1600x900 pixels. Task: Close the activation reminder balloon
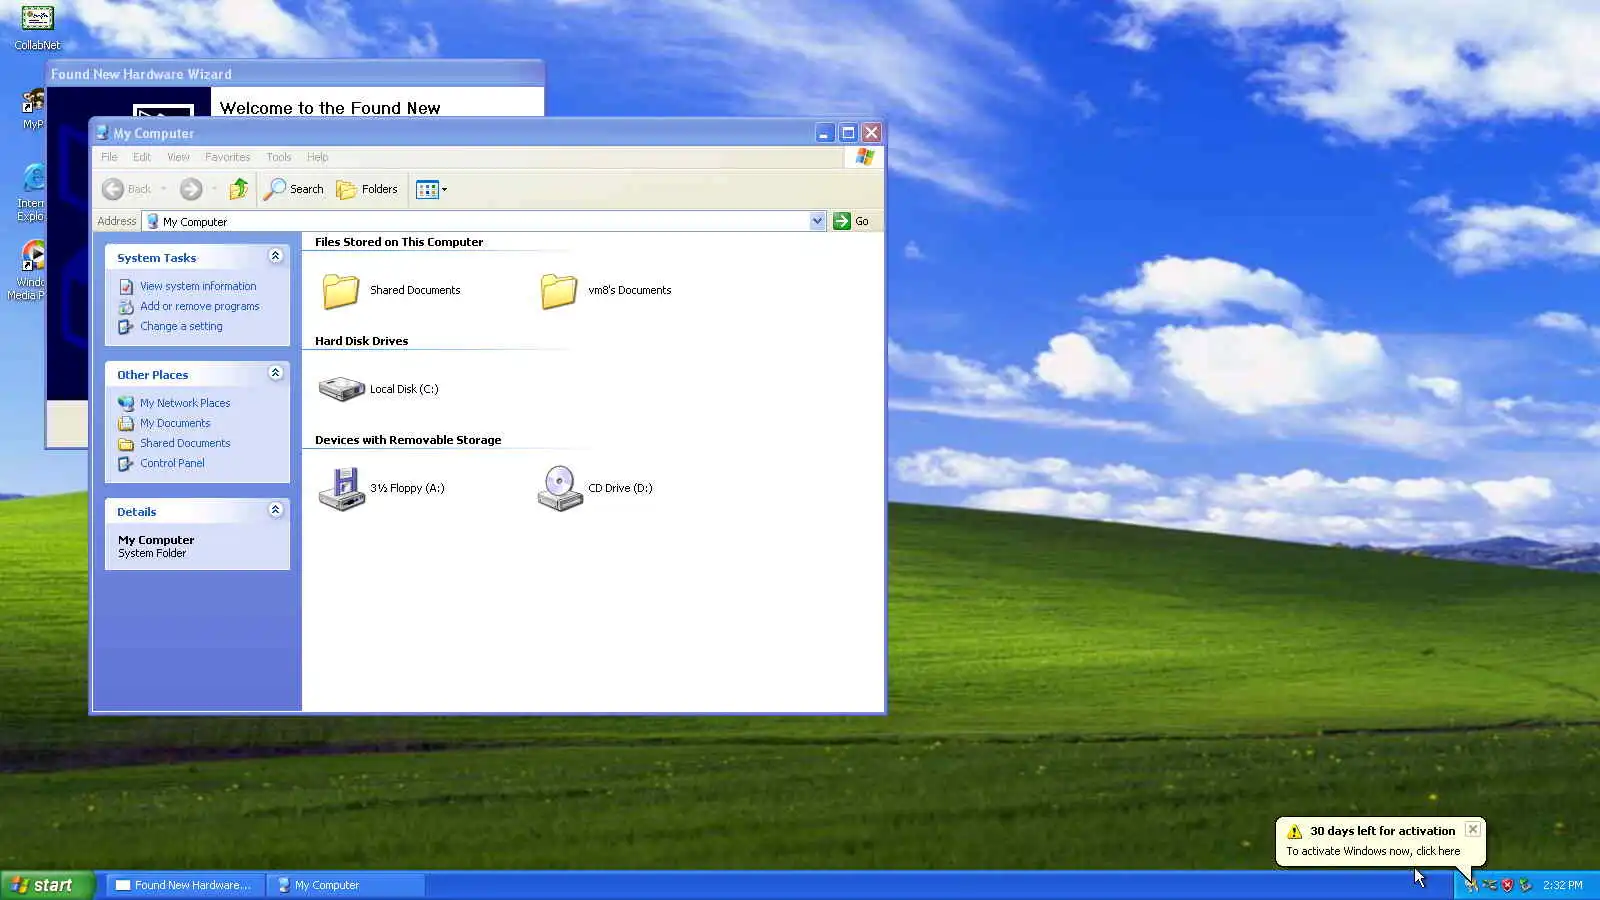(x=1473, y=830)
